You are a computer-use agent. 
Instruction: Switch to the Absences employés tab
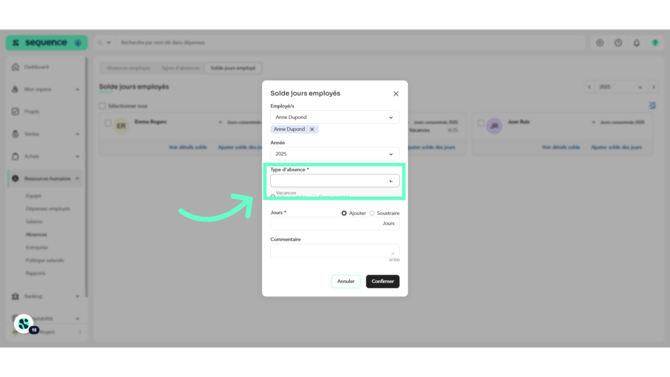[128, 68]
